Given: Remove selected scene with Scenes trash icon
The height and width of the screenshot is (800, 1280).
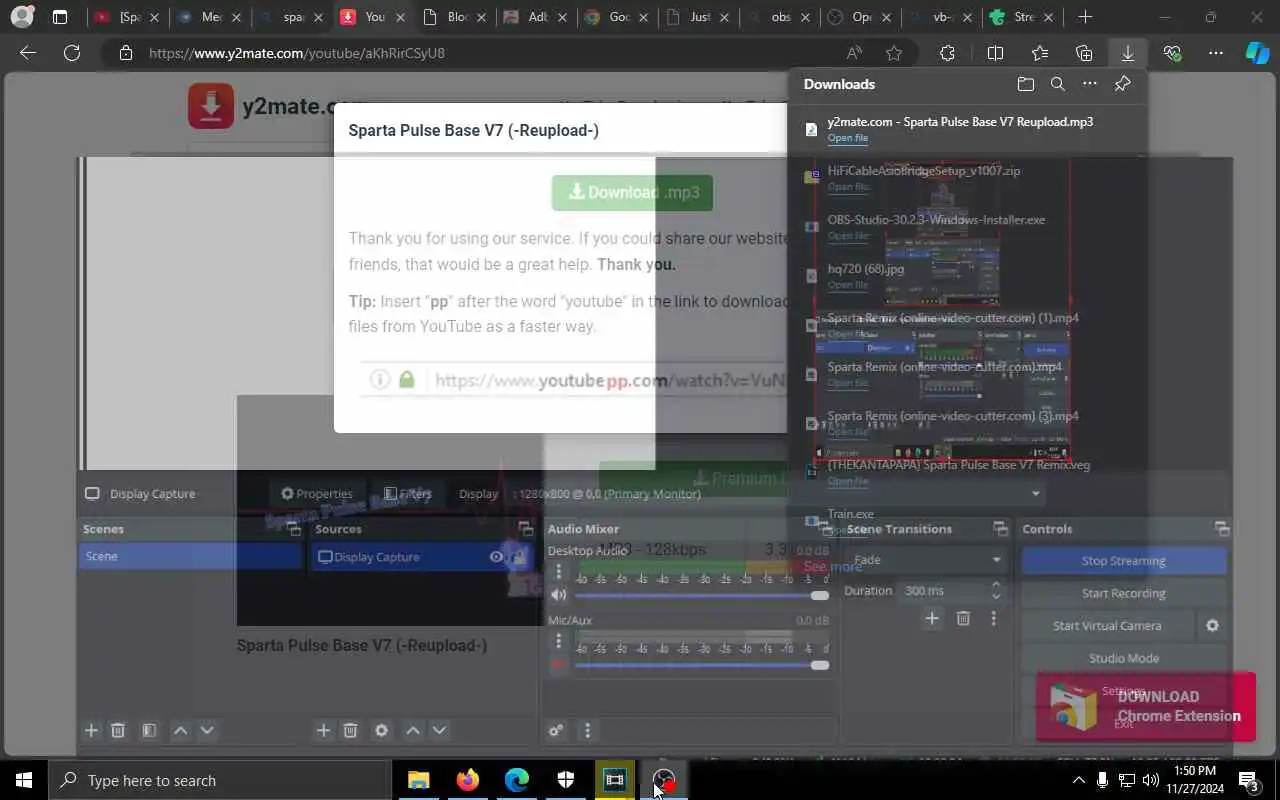Looking at the screenshot, I should pos(118,731).
